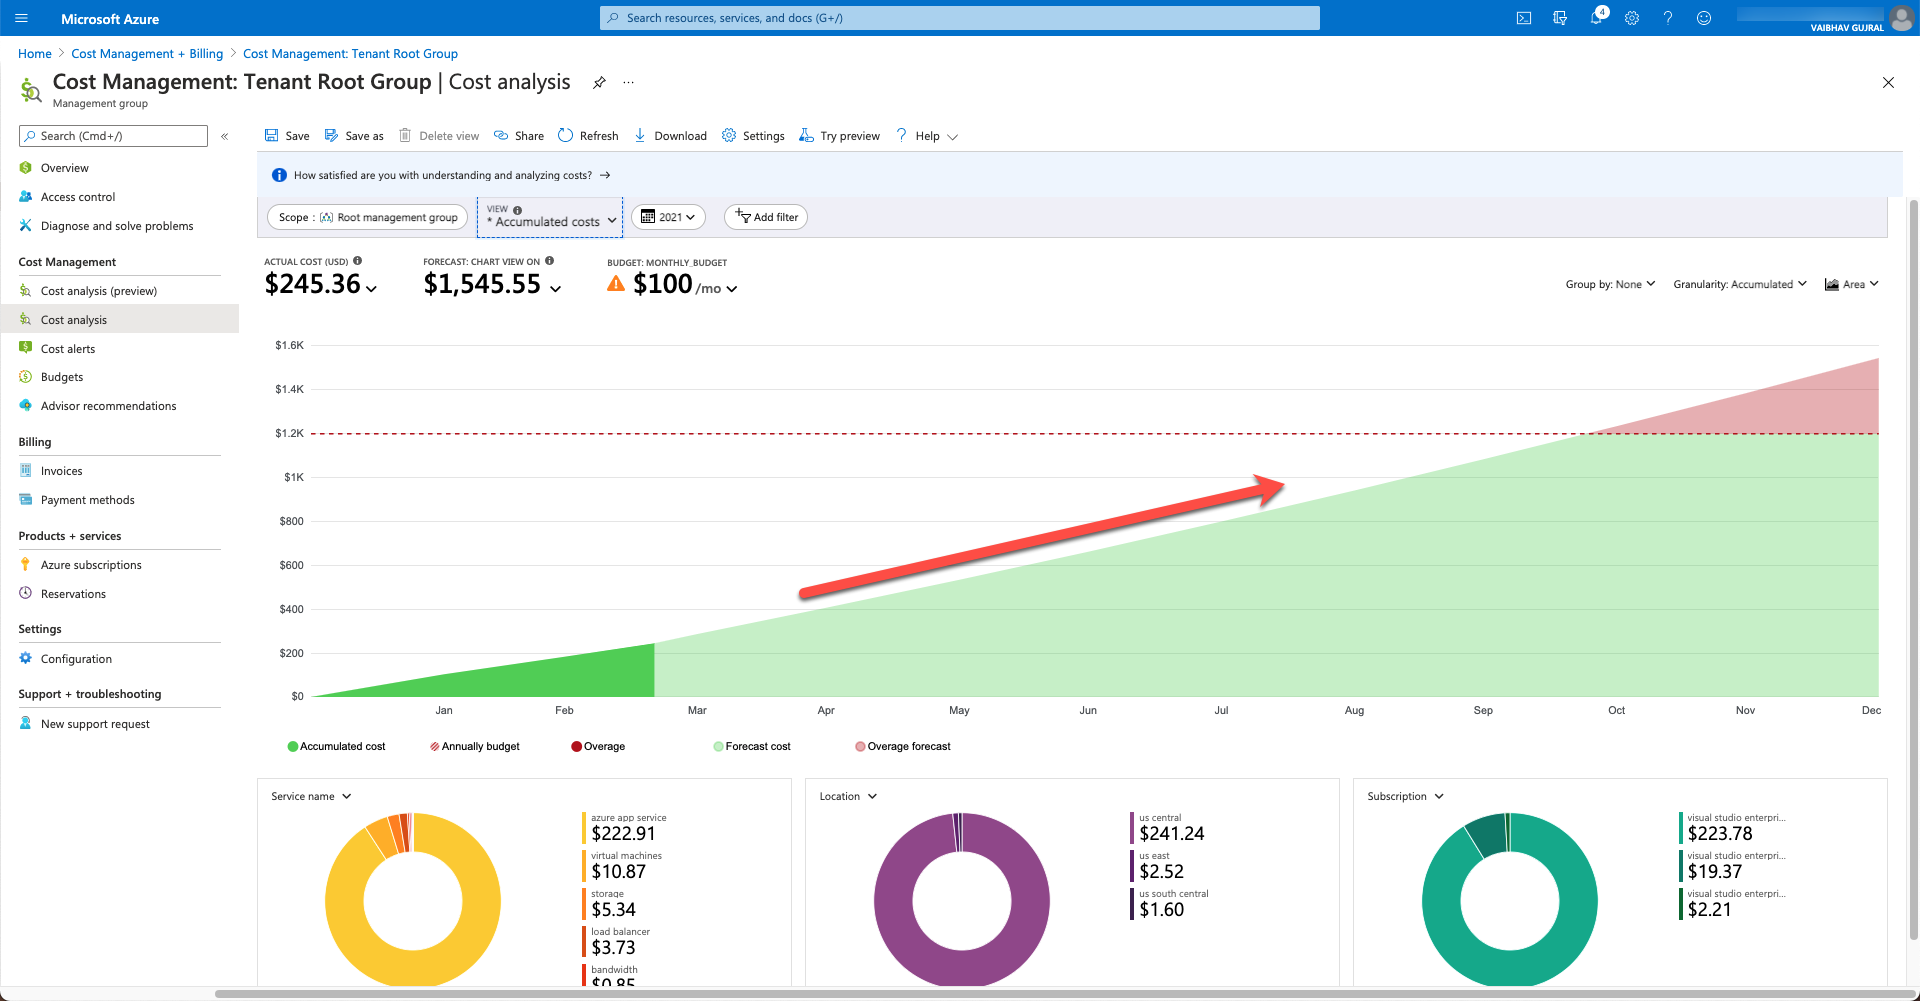The image size is (1920, 1001).
Task: Open the hamburger portal menu
Action: [22, 18]
